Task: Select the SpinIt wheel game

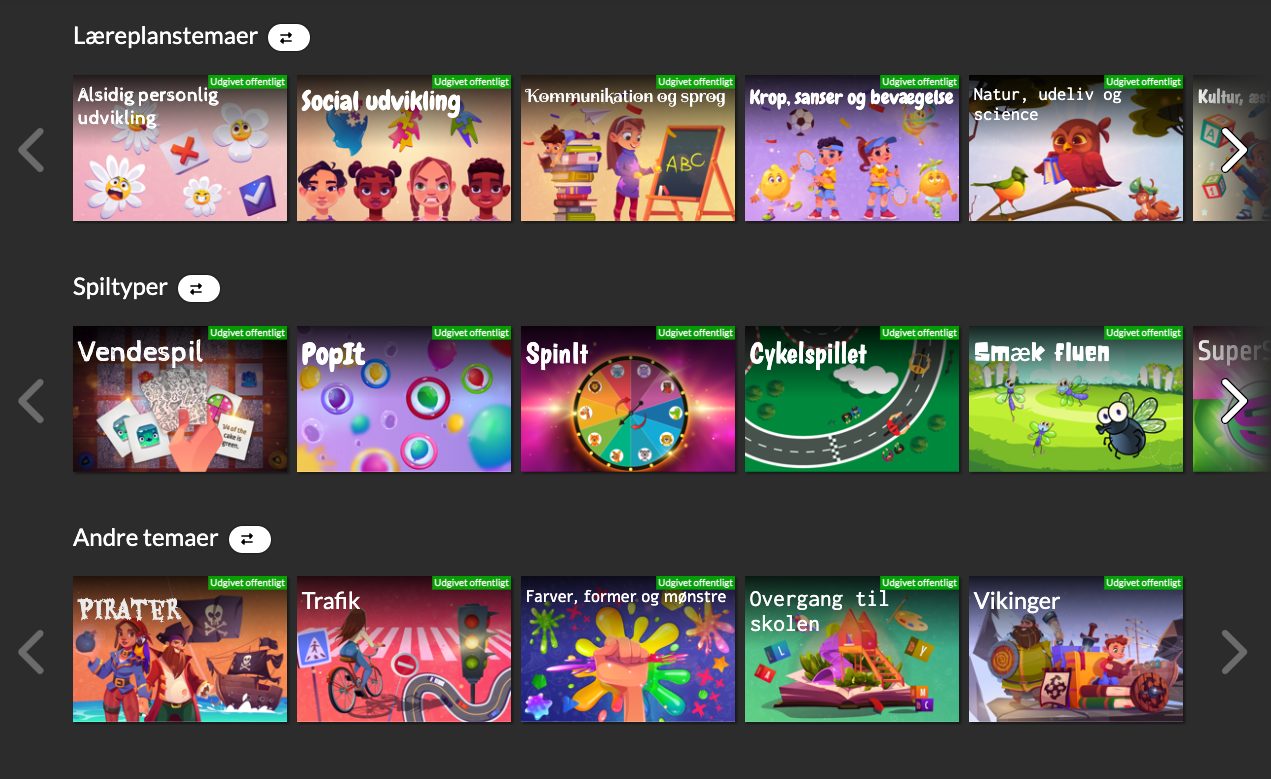Action: [628, 399]
